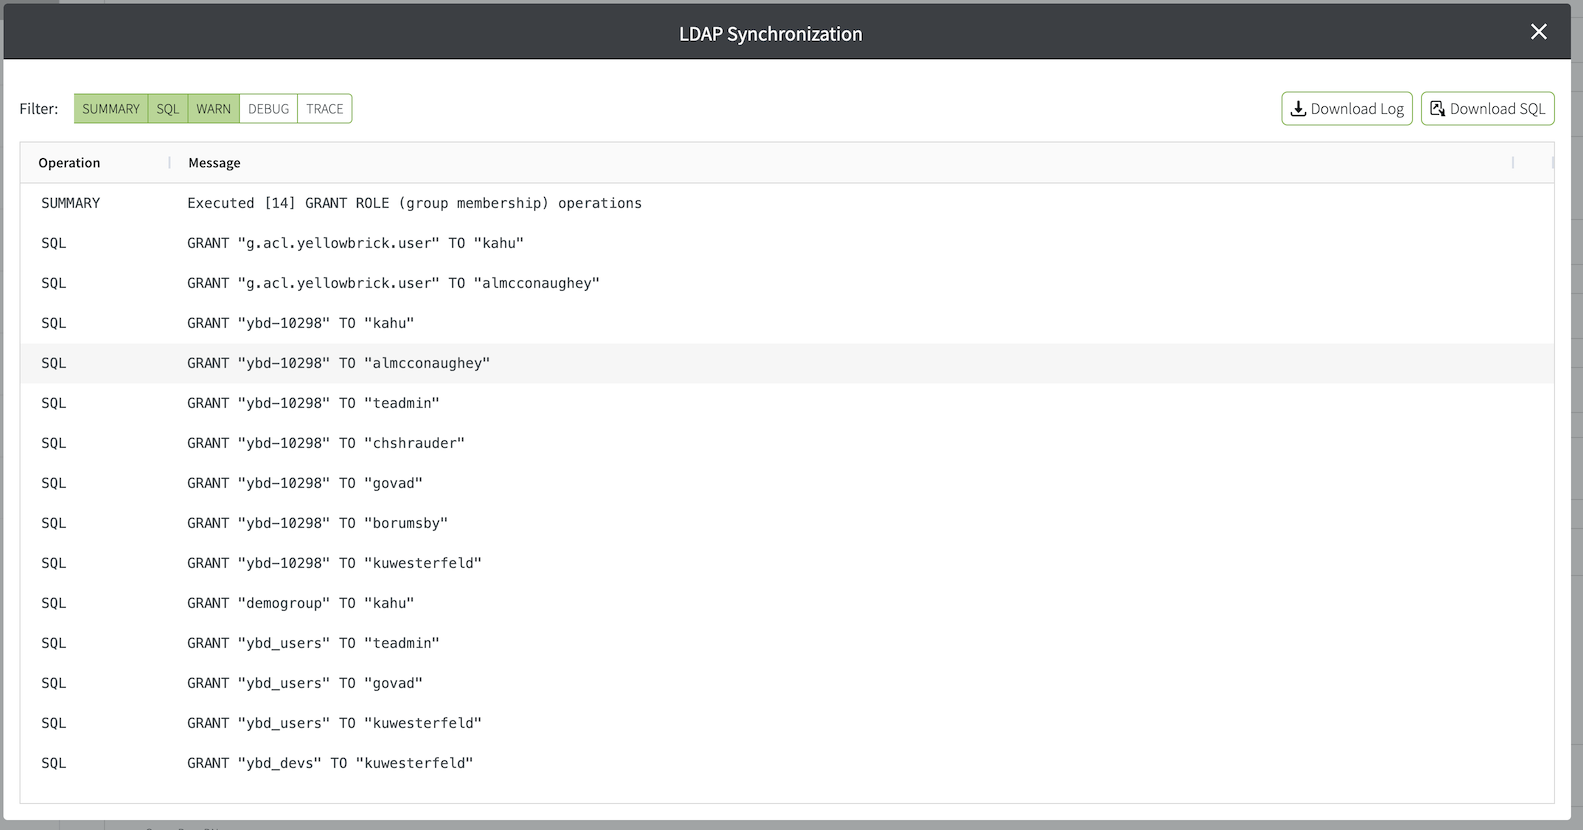Sort by the Operation column header
Viewport: 1583px width, 830px height.
pos(69,163)
